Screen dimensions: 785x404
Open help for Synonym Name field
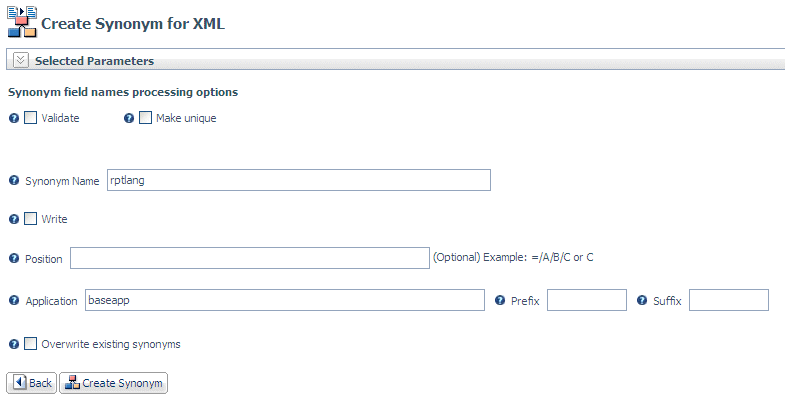(14, 180)
